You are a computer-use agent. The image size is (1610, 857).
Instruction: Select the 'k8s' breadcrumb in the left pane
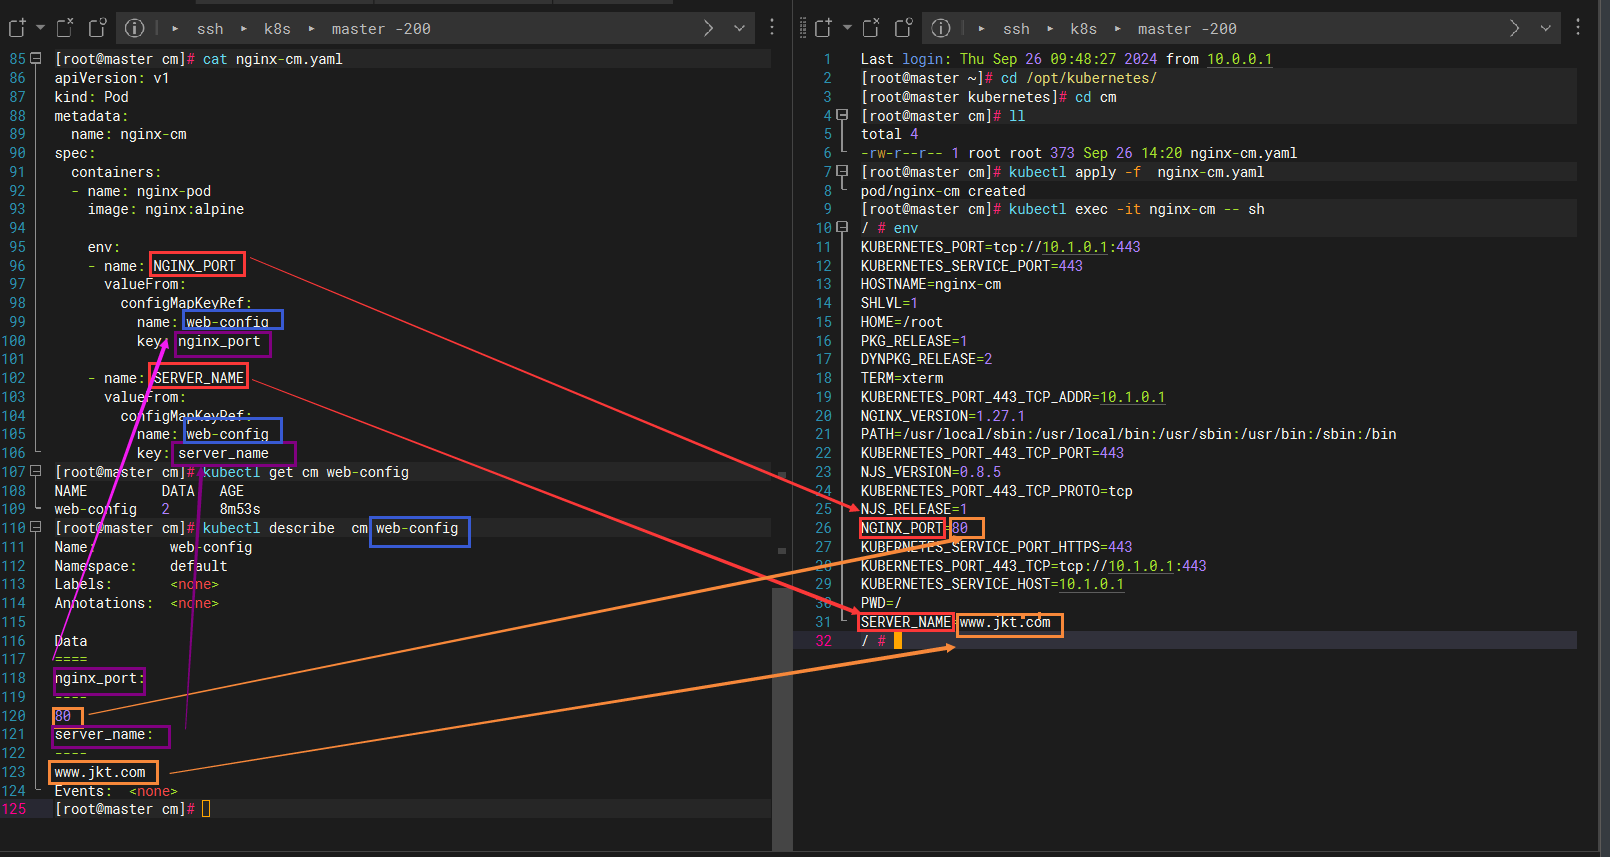point(277,29)
